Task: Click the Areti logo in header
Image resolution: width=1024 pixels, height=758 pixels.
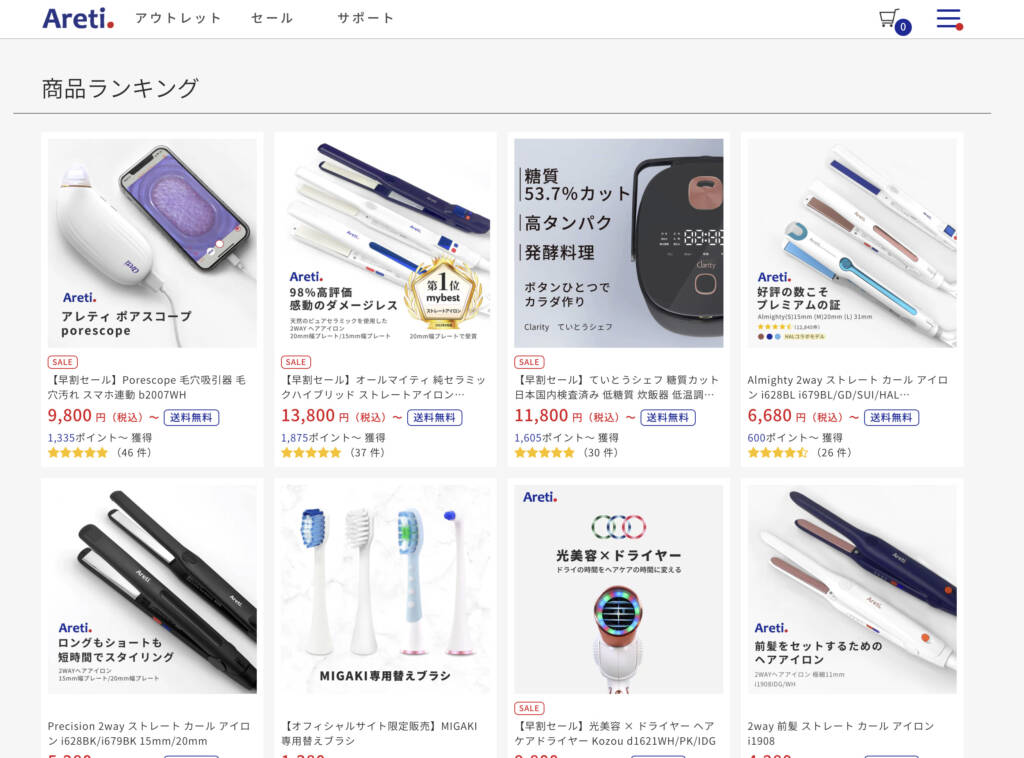Action: click(78, 18)
